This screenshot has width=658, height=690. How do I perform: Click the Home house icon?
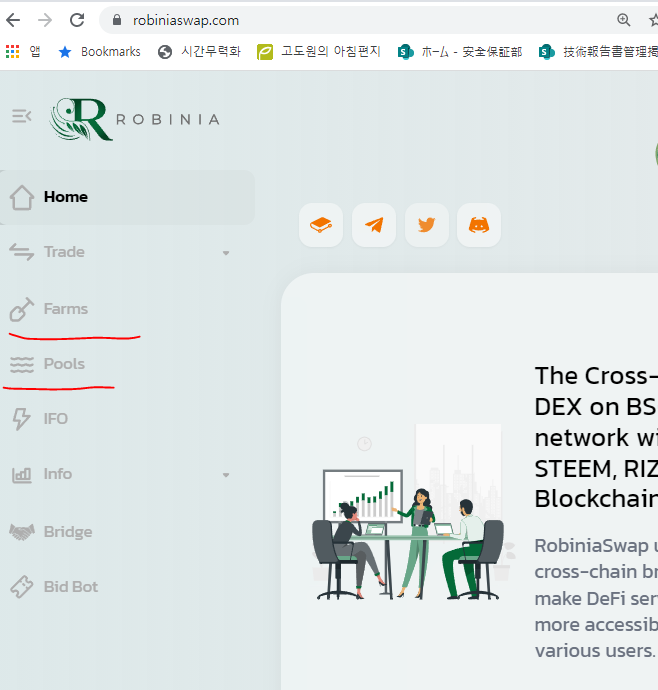click(x=22, y=198)
